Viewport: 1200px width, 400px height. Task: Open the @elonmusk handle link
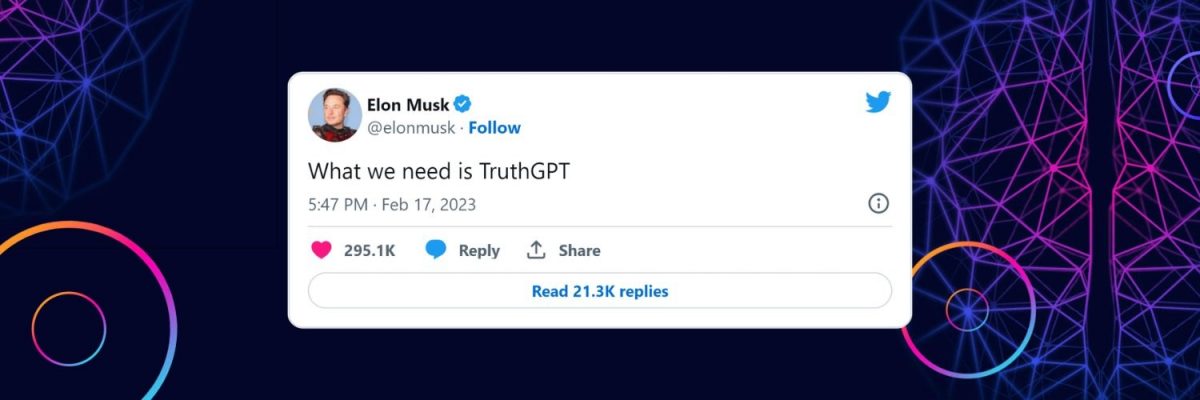(411, 128)
